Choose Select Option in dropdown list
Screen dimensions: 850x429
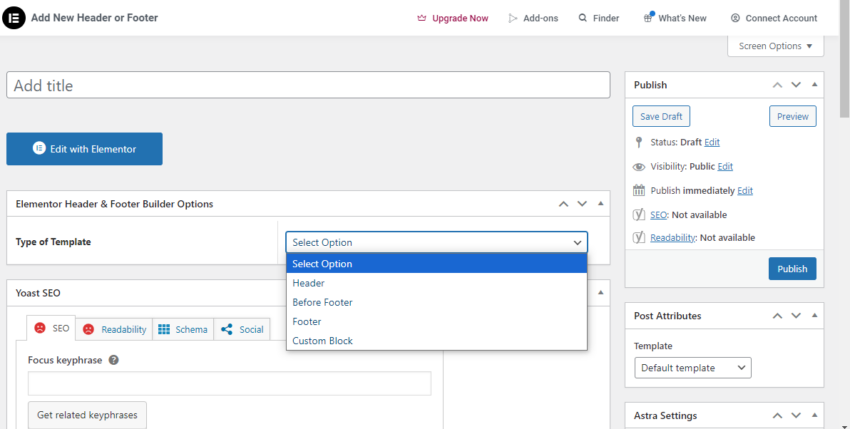[436, 264]
